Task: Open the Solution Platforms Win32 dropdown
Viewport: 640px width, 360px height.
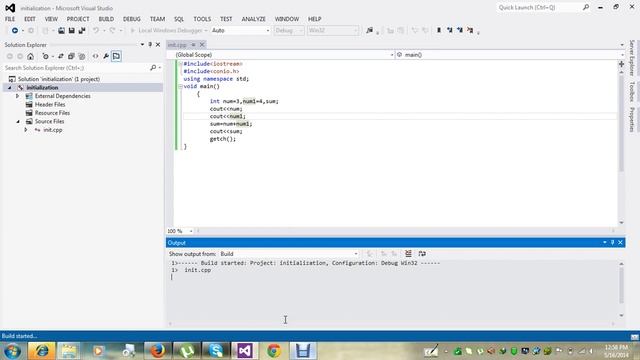Action: point(333,31)
